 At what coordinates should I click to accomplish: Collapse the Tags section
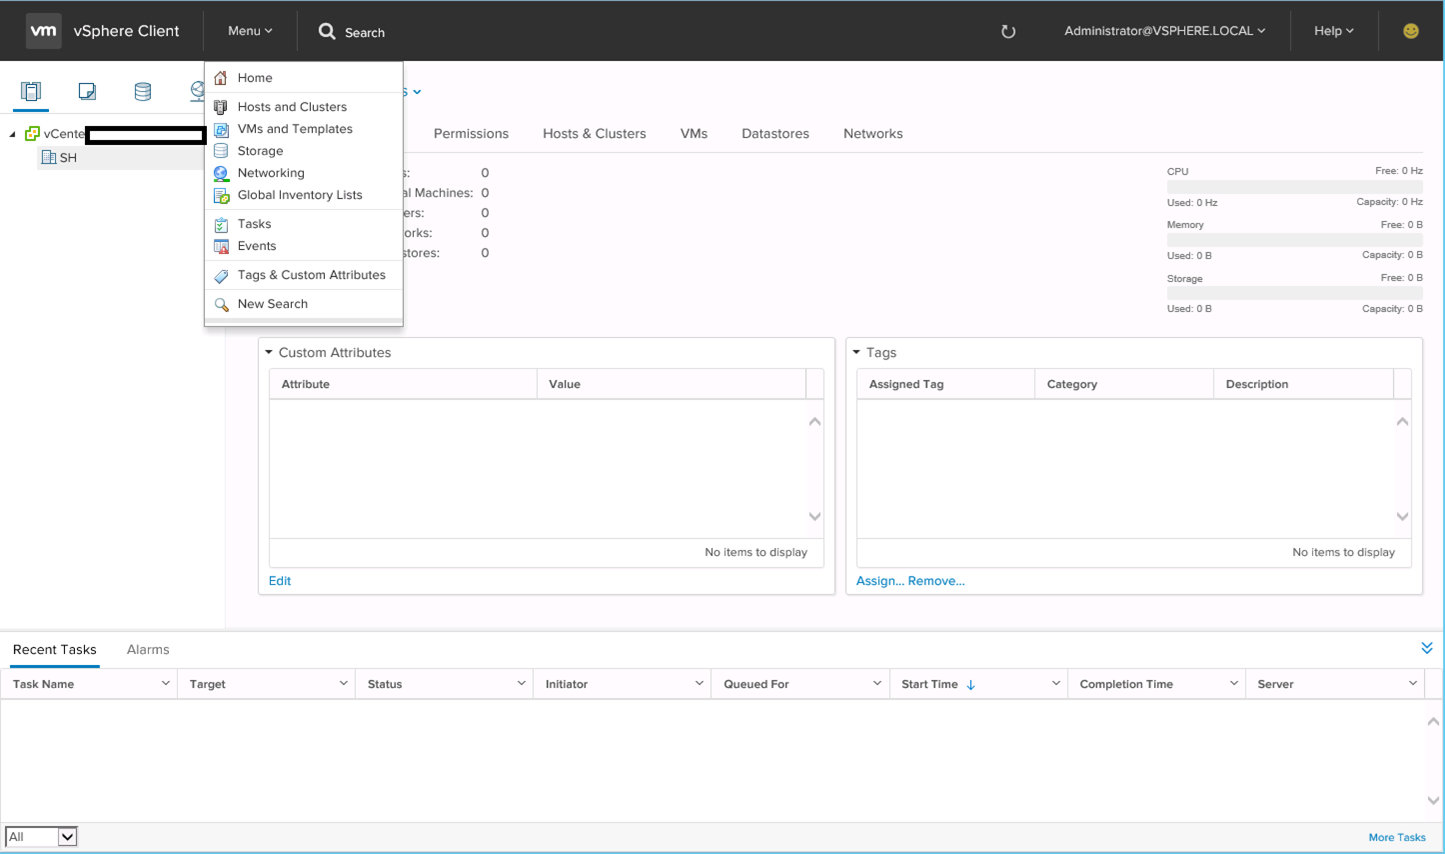pyautogui.click(x=856, y=352)
